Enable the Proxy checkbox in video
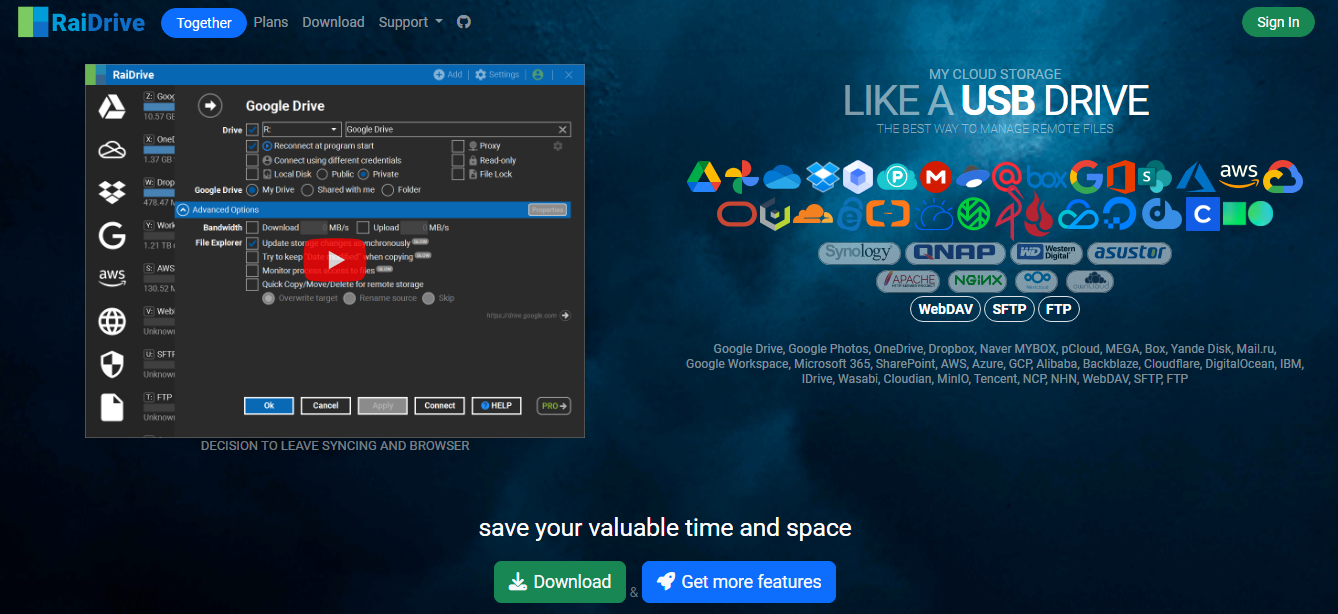Viewport: 1338px width, 614px height. point(458,146)
